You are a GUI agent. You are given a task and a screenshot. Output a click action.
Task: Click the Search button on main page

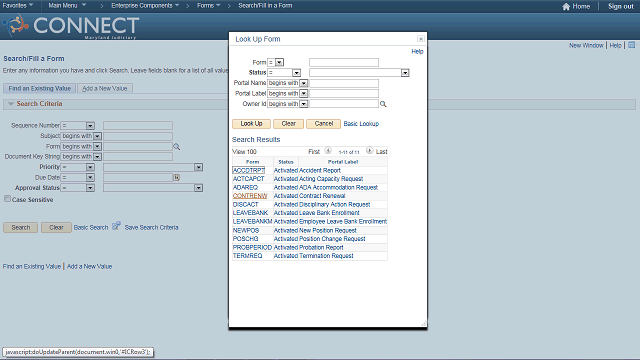click(20, 227)
